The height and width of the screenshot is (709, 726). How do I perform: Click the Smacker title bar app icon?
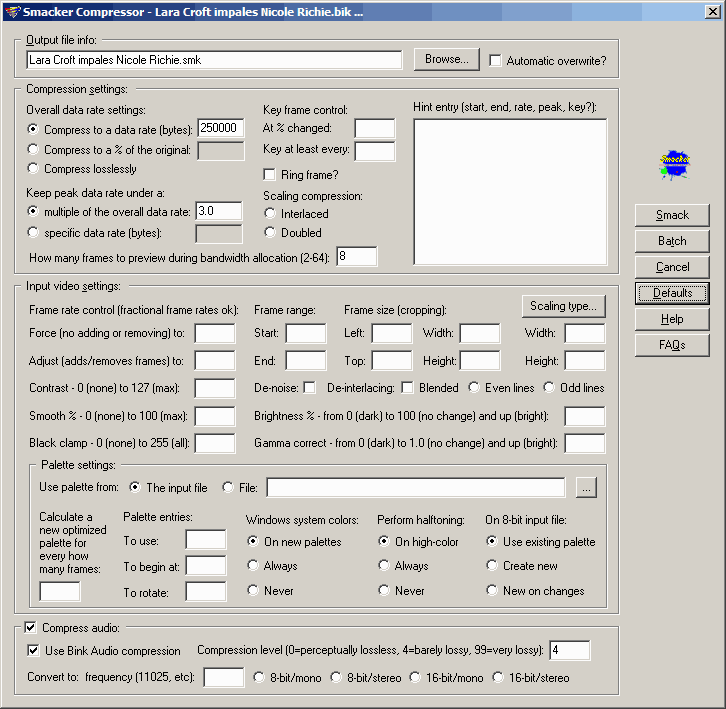coord(13,12)
